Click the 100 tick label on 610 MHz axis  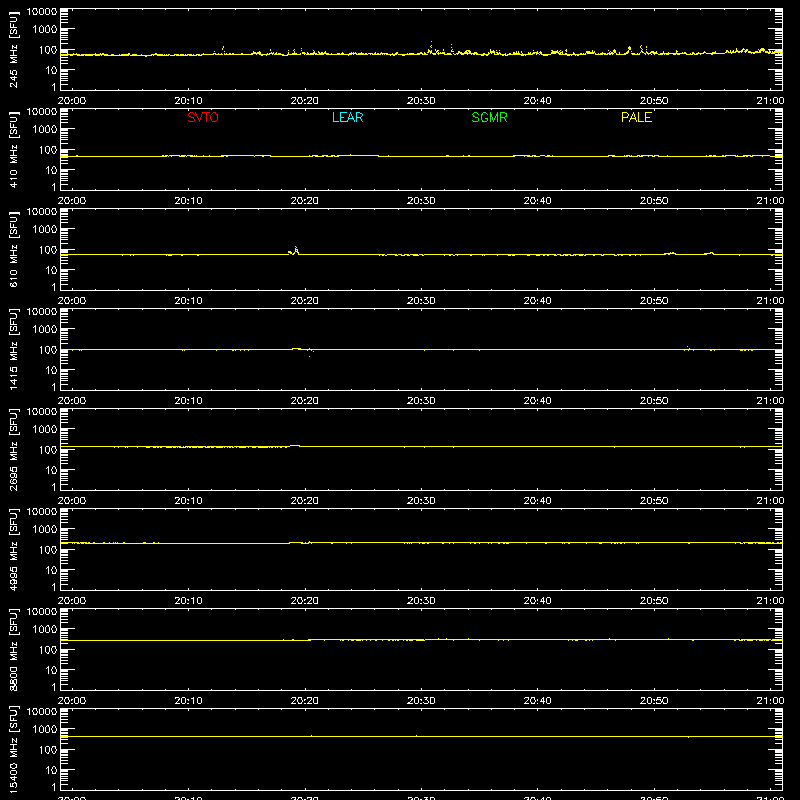pyautogui.click(x=48, y=250)
